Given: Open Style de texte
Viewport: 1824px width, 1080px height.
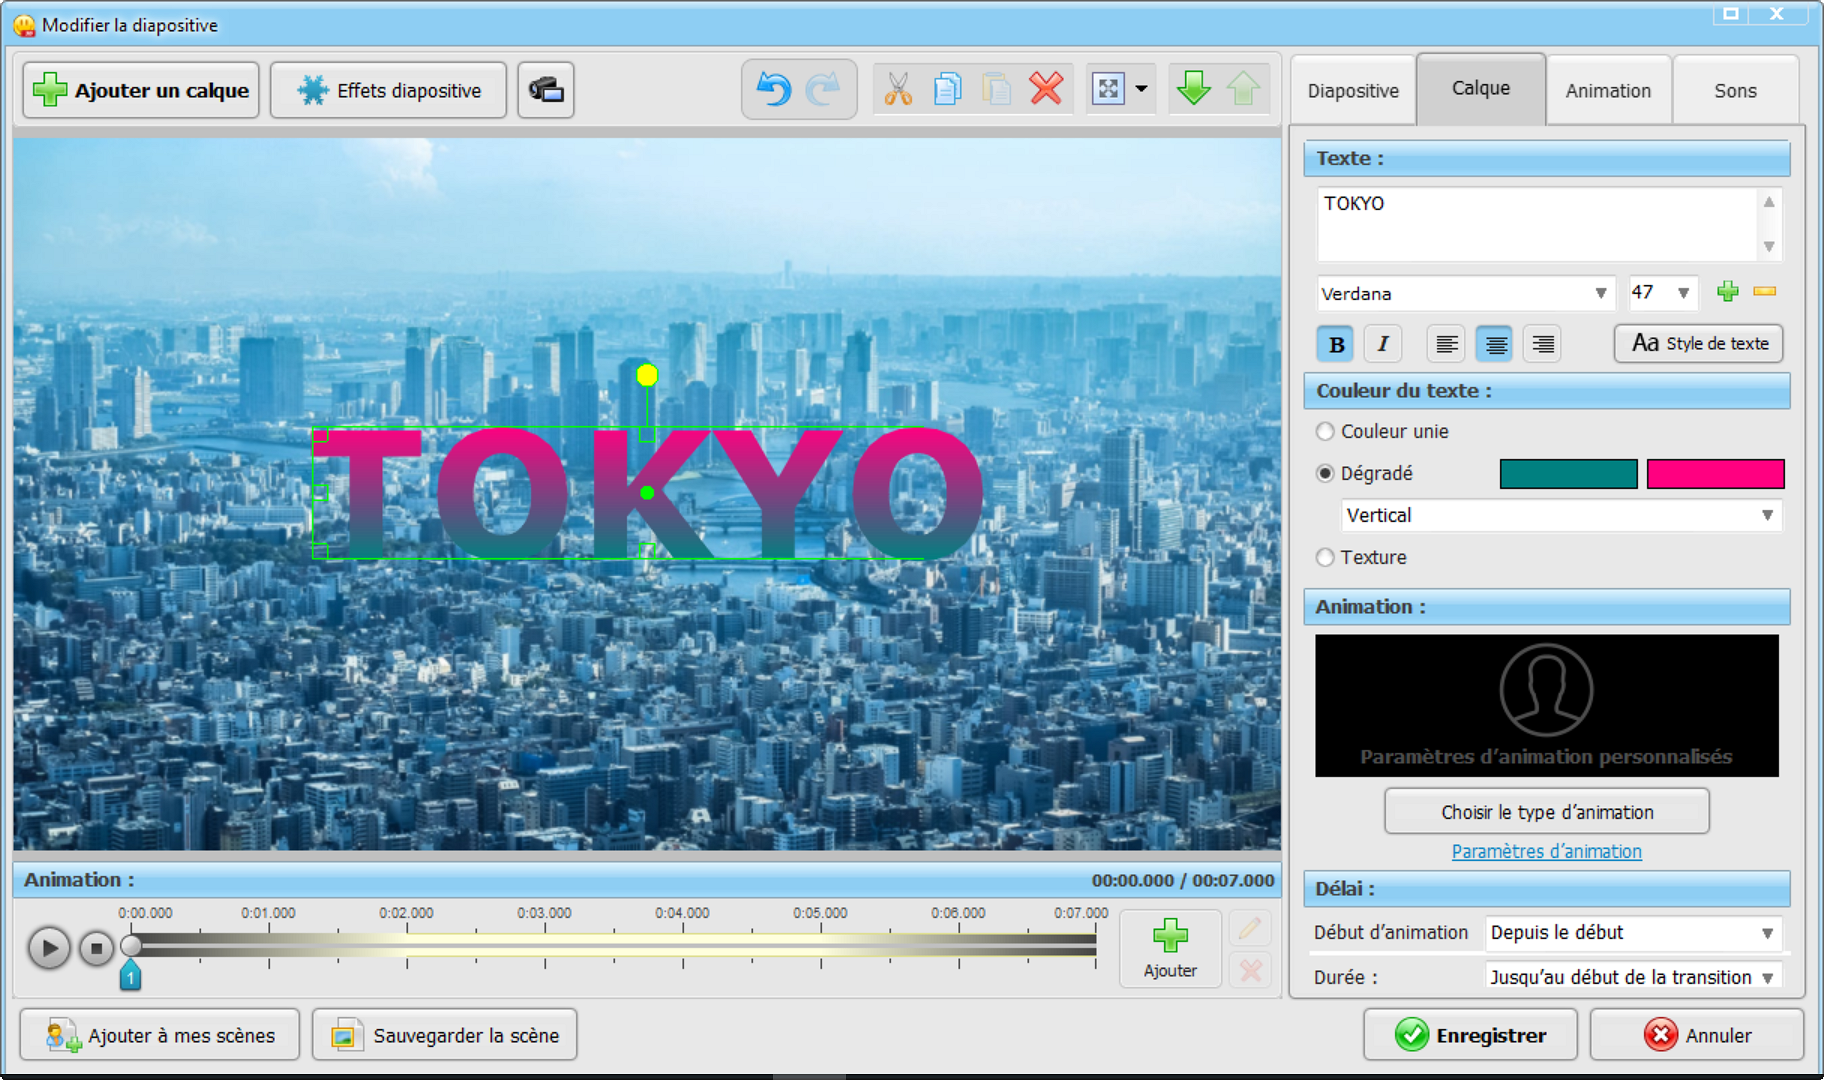Looking at the screenshot, I should pyautogui.click(x=1698, y=344).
